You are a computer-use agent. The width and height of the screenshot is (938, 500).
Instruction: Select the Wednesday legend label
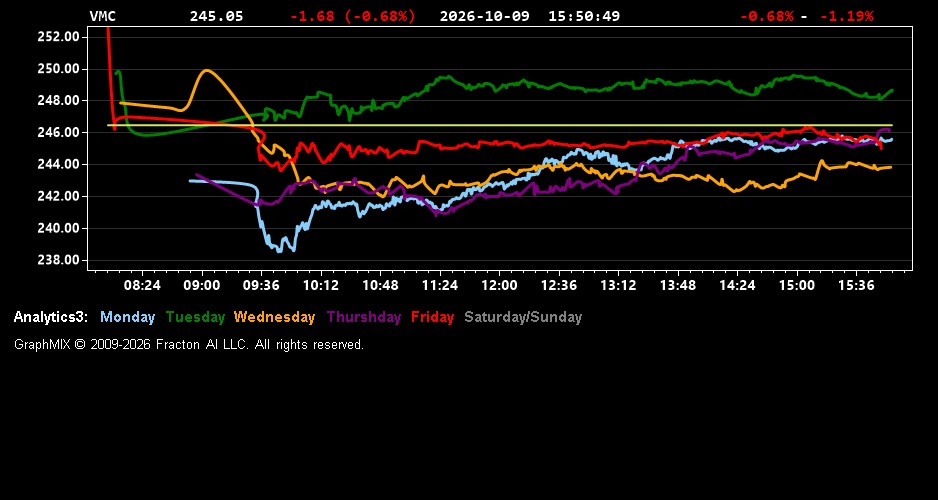[x=275, y=318]
